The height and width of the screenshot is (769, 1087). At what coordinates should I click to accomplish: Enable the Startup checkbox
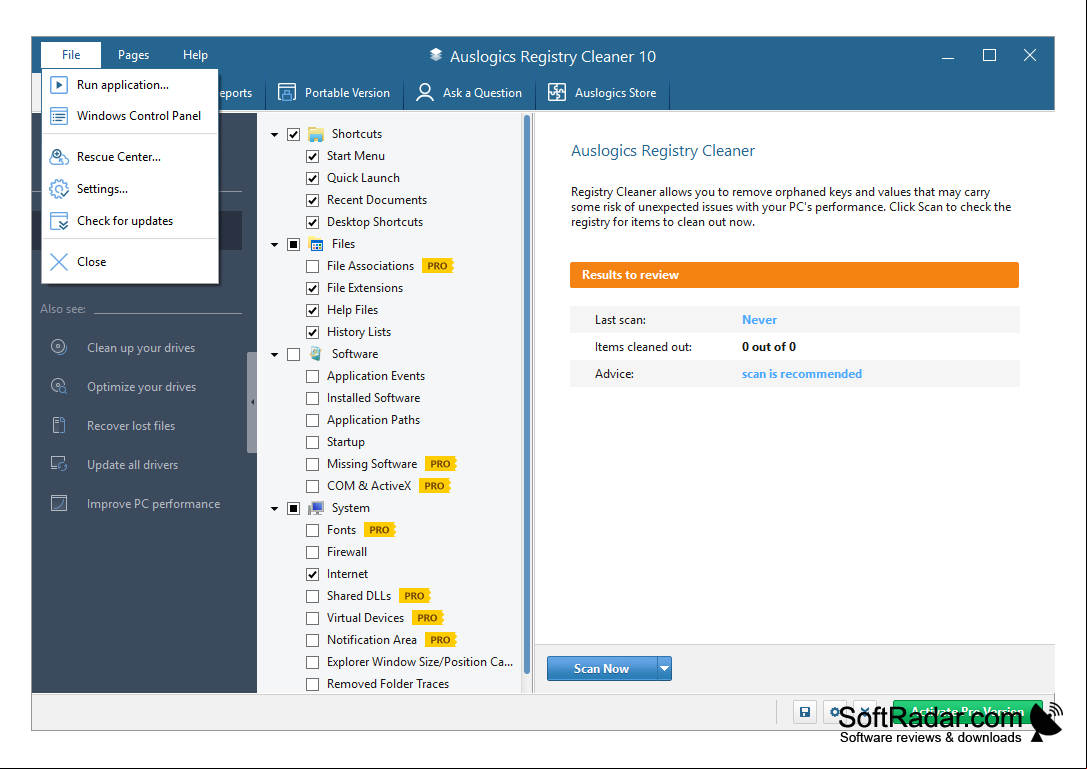[313, 442]
